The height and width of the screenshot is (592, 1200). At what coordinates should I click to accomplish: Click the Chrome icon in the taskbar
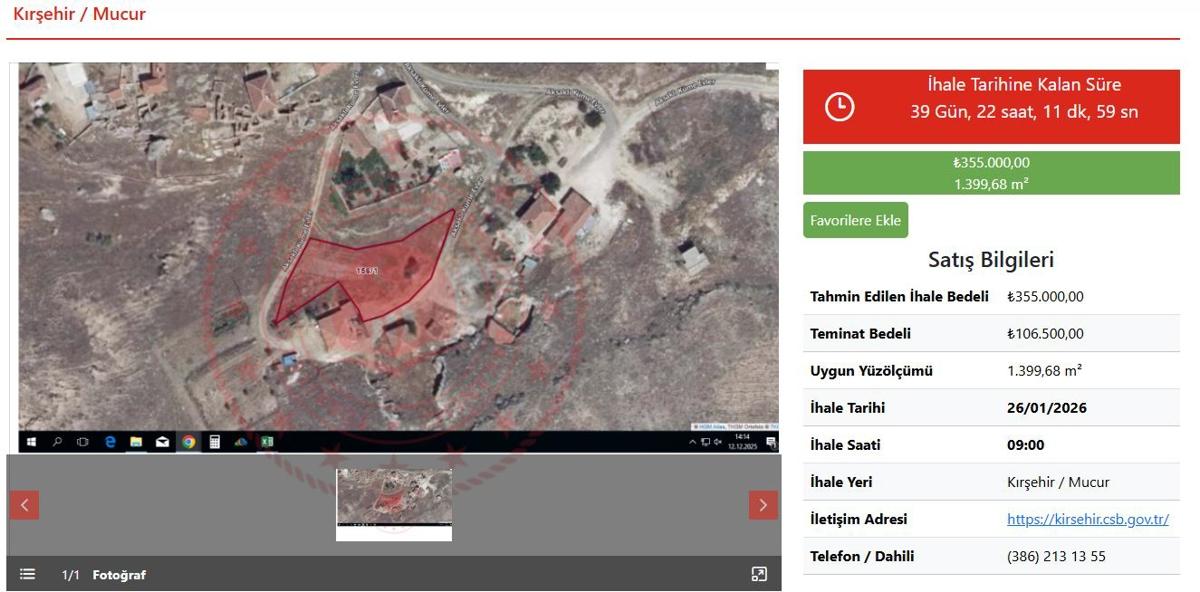point(188,442)
